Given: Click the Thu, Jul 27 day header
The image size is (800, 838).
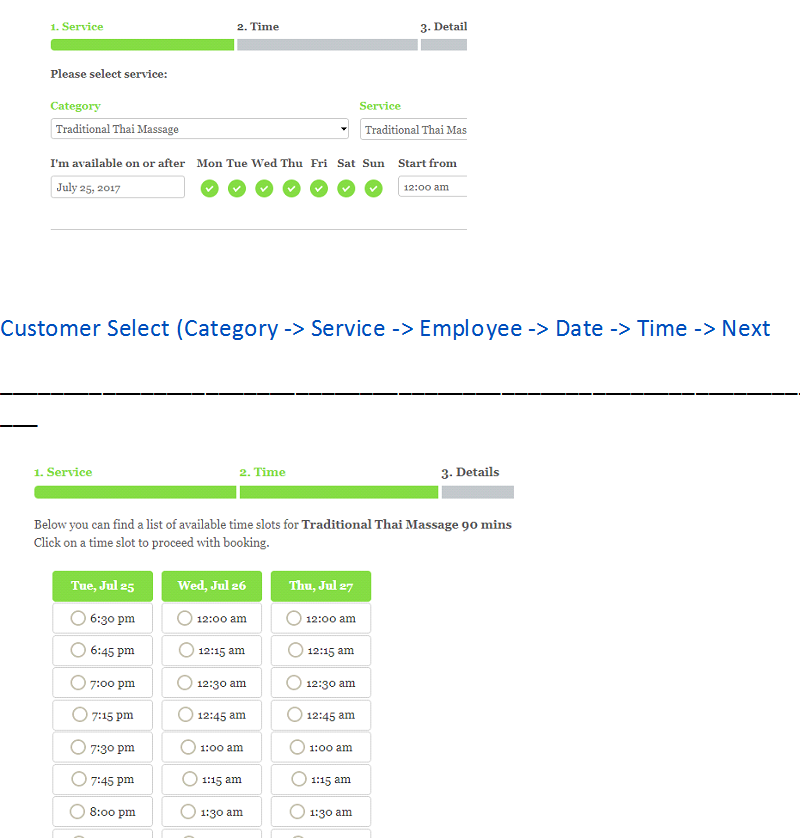Looking at the screenshot, I should tap(320, 586).
